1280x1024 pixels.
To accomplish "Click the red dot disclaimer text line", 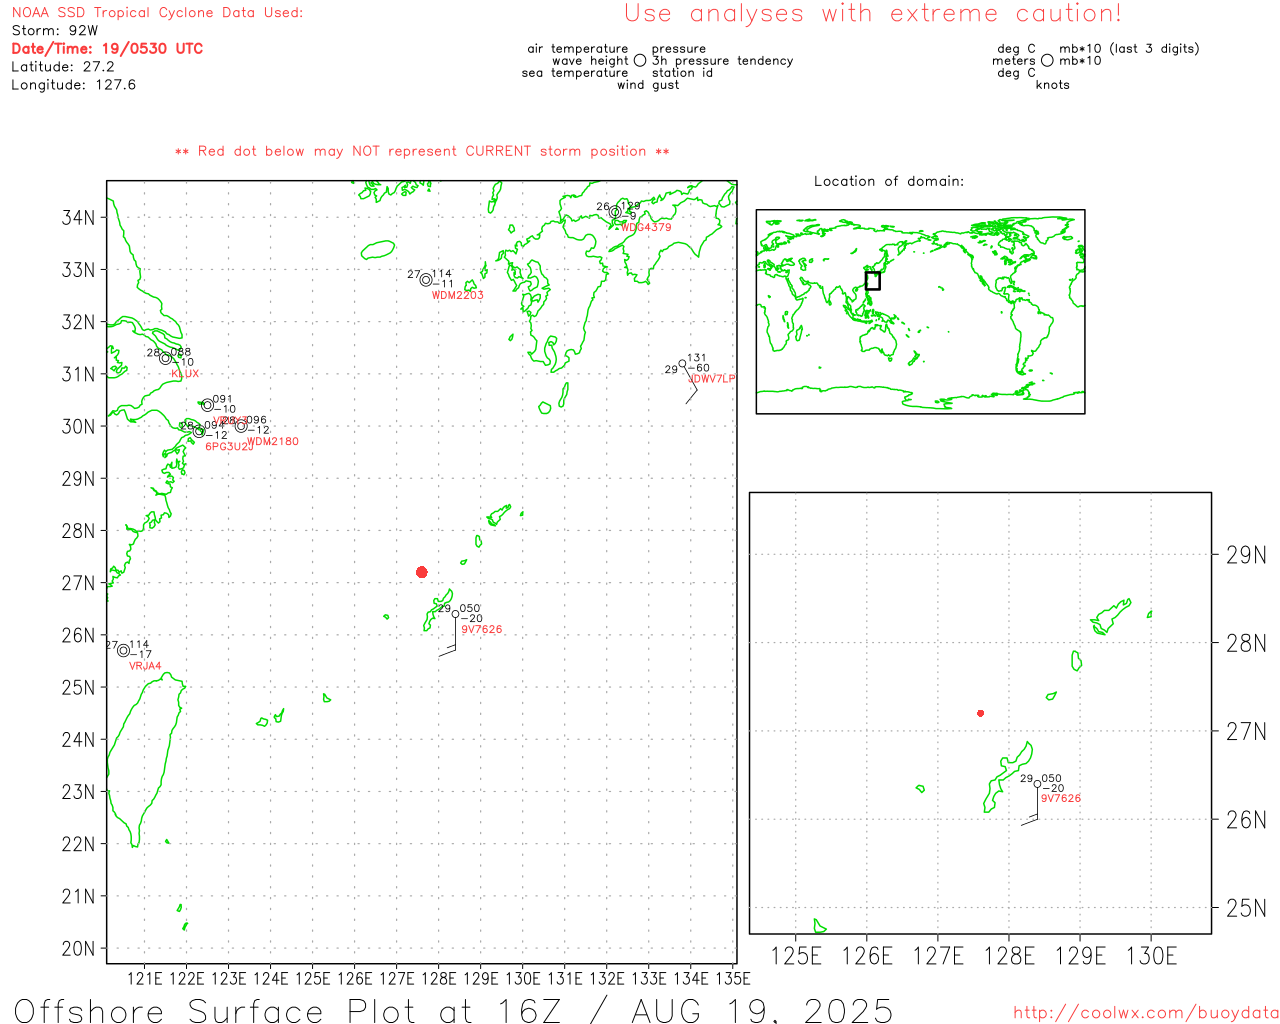I will 422,152.
